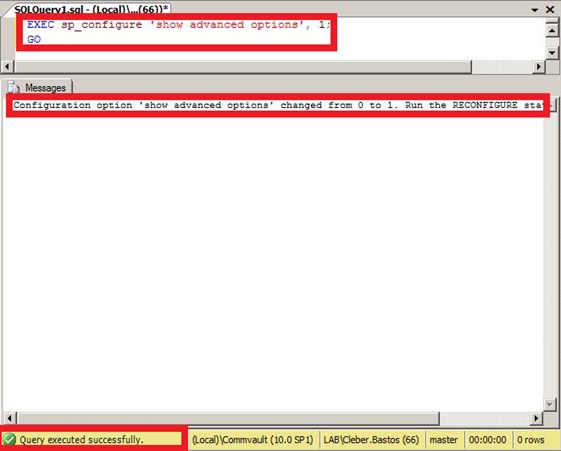561x451 pixels.
Task: Click the '0 rows' status entry
Action: [x=531, y=439]
